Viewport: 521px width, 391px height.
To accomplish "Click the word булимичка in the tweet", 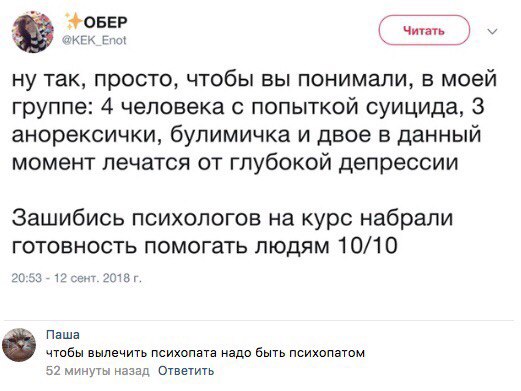I will (x=230, y=135).
